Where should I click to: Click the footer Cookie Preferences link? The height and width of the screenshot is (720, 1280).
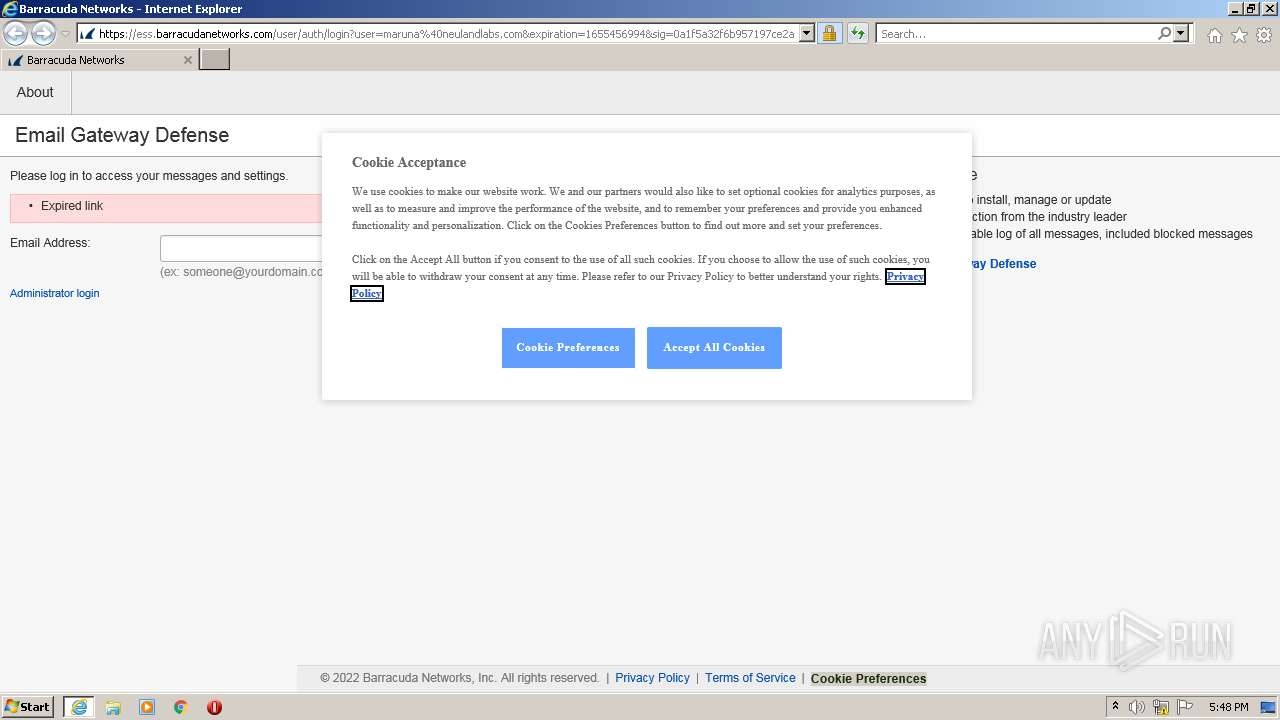point(868,679)
